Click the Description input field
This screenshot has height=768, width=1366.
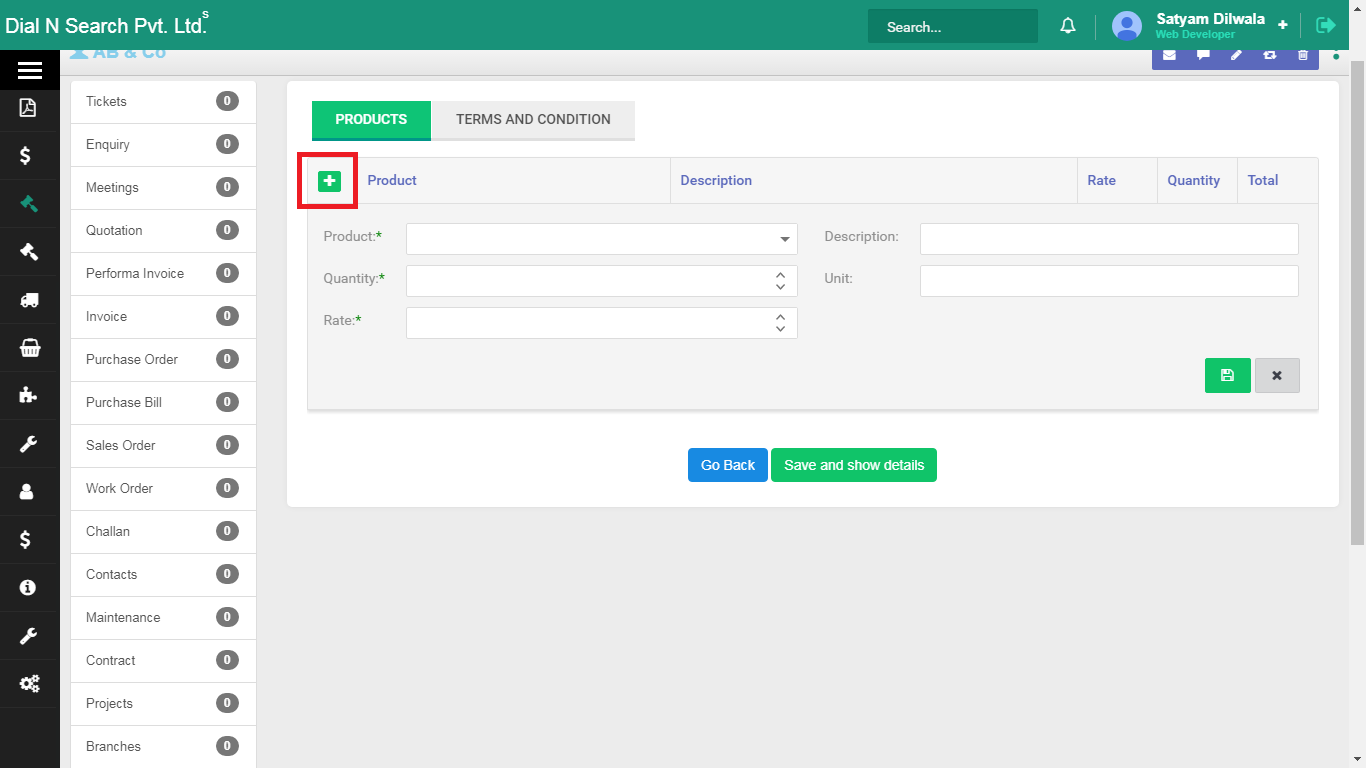(x=1108, y=239)
